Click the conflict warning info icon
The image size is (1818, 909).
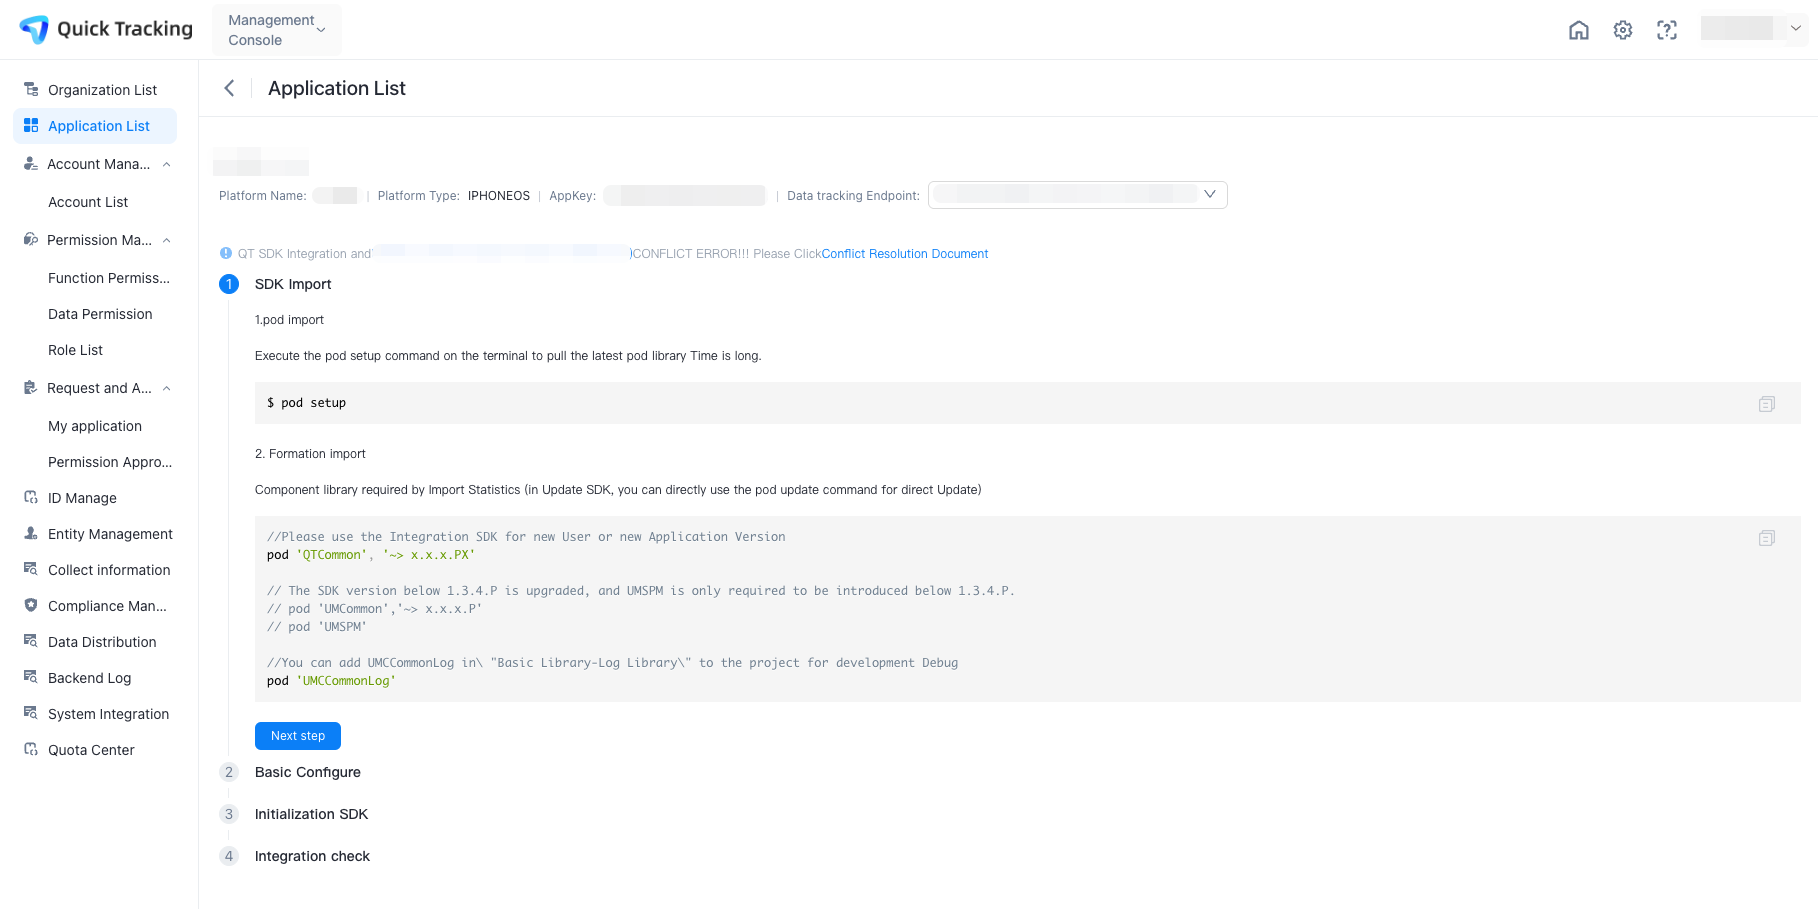226,253
